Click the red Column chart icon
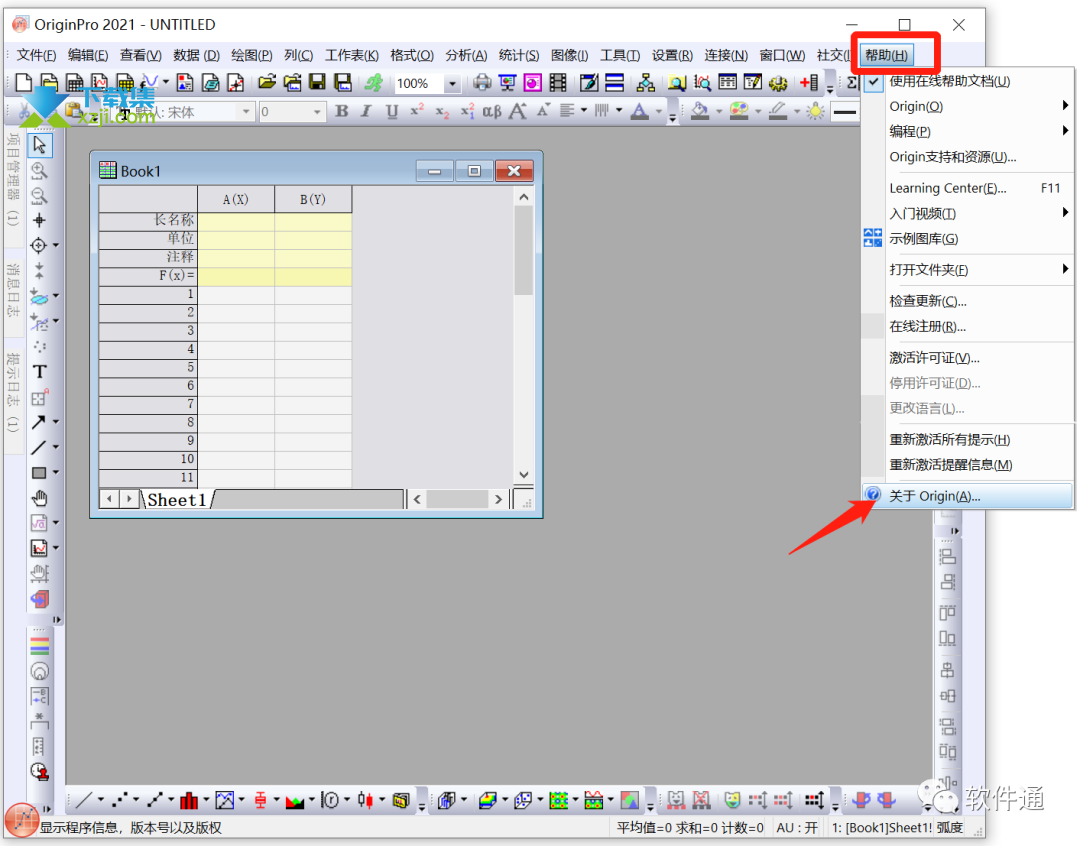 [x=189, y=800]
